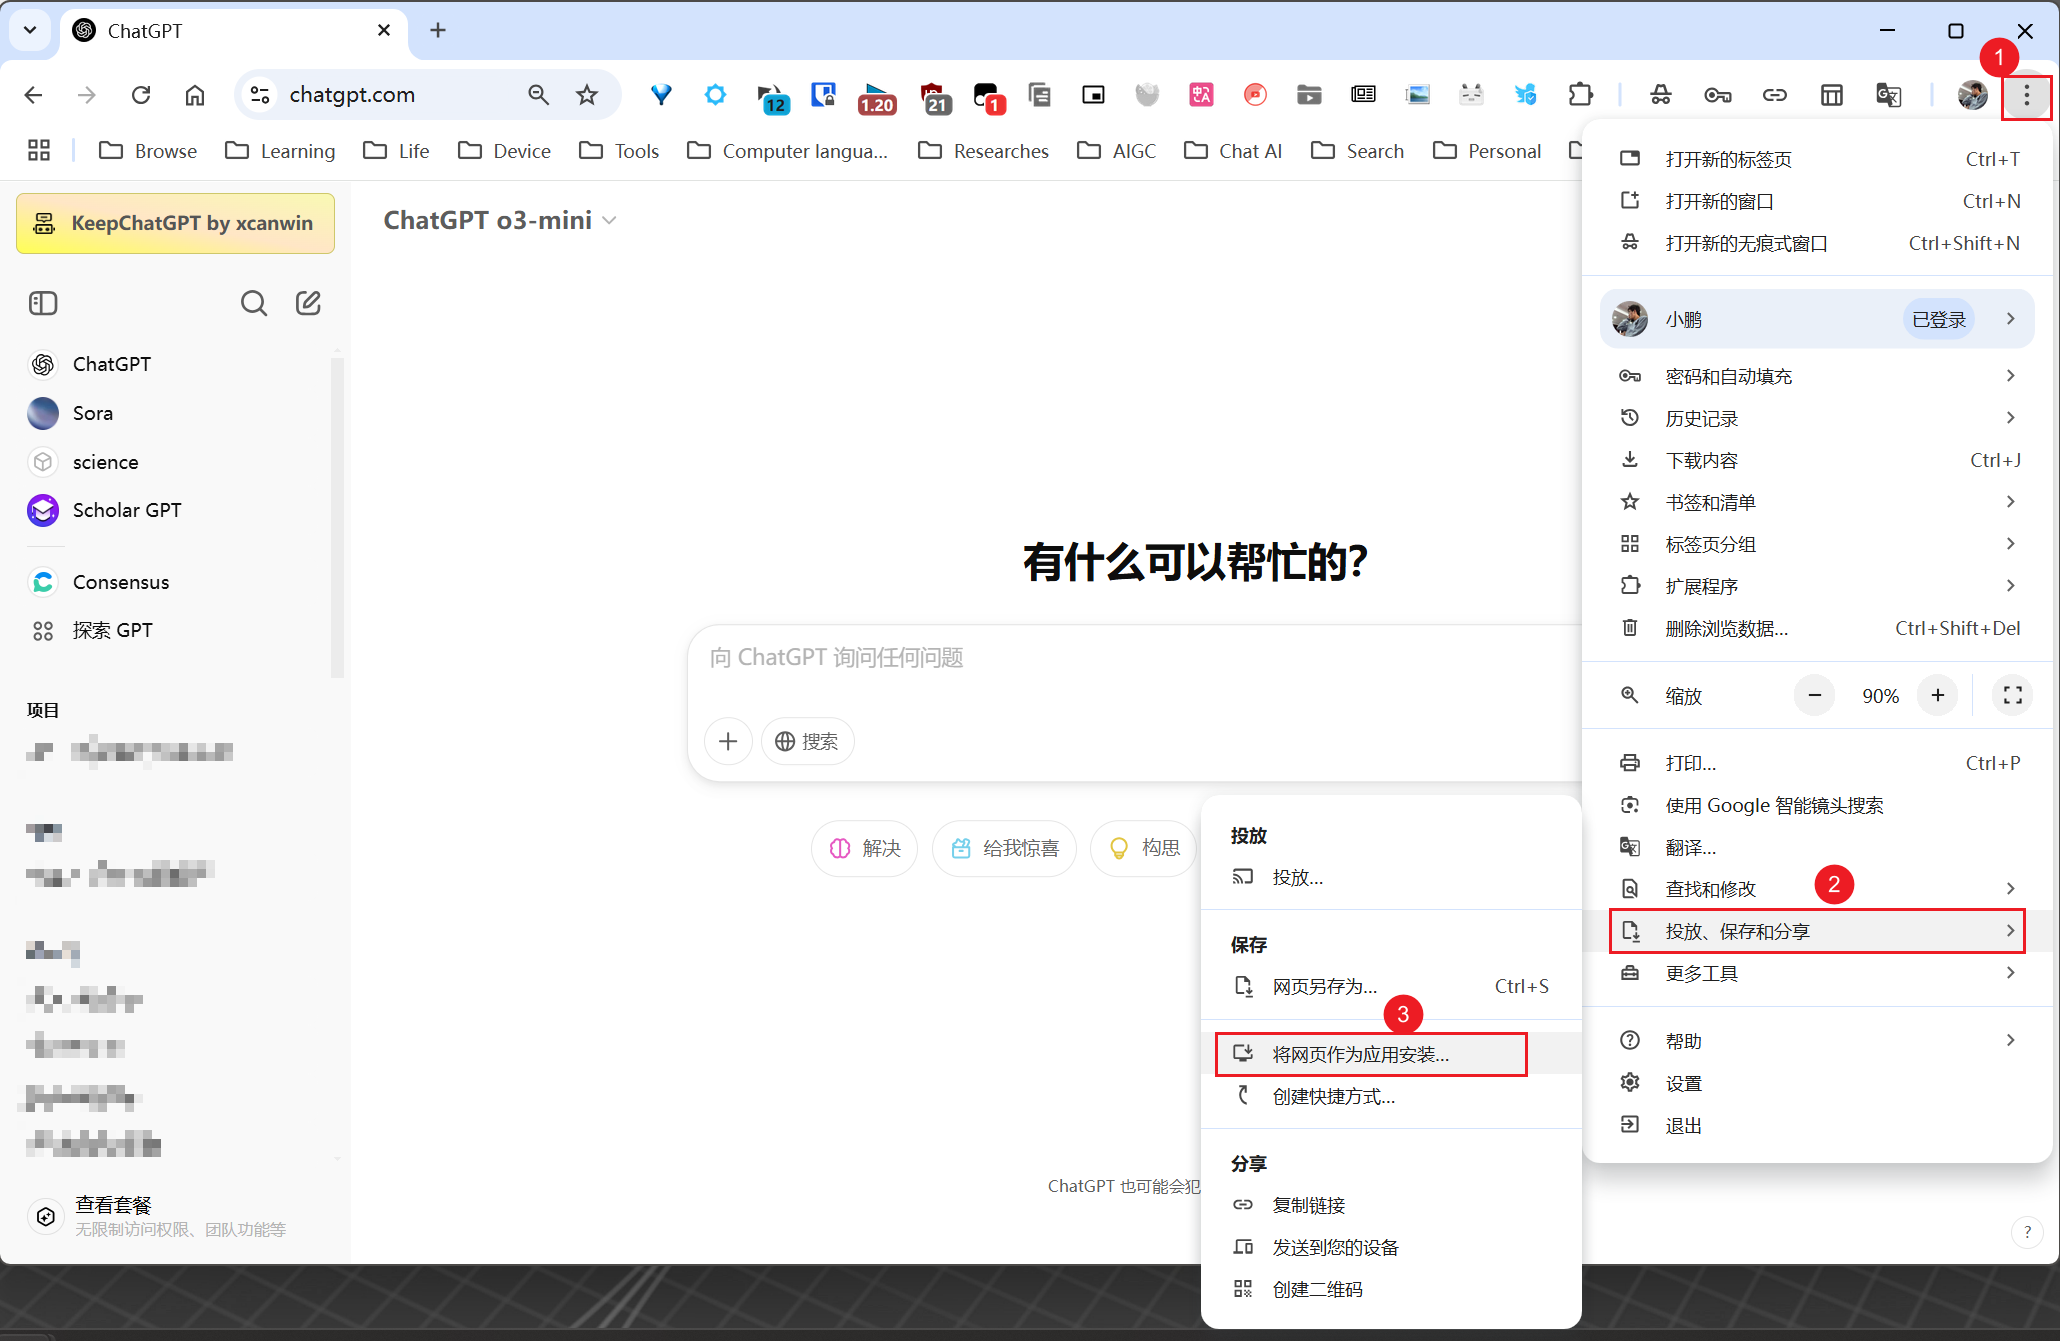Choose 删除浏览数据 menu entry
Viewport: 2060px width, 1341px height.
pos(1817,628)
